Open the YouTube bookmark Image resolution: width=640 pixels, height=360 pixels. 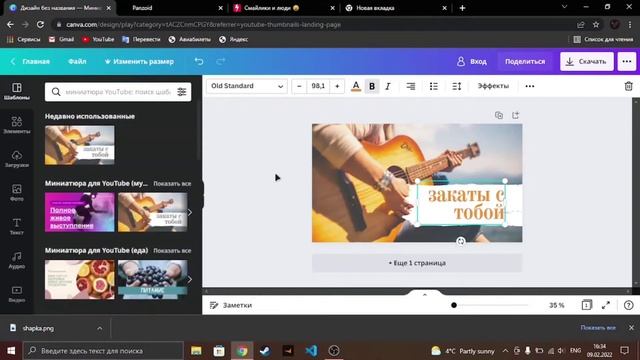98,39
